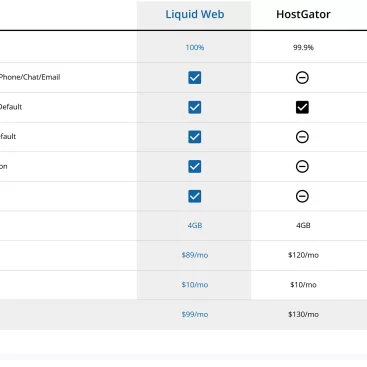This screenshot has height=367, width=367.
Task: Click the HostGator minus icon in the 'fault' row
Action: (302, 137)
